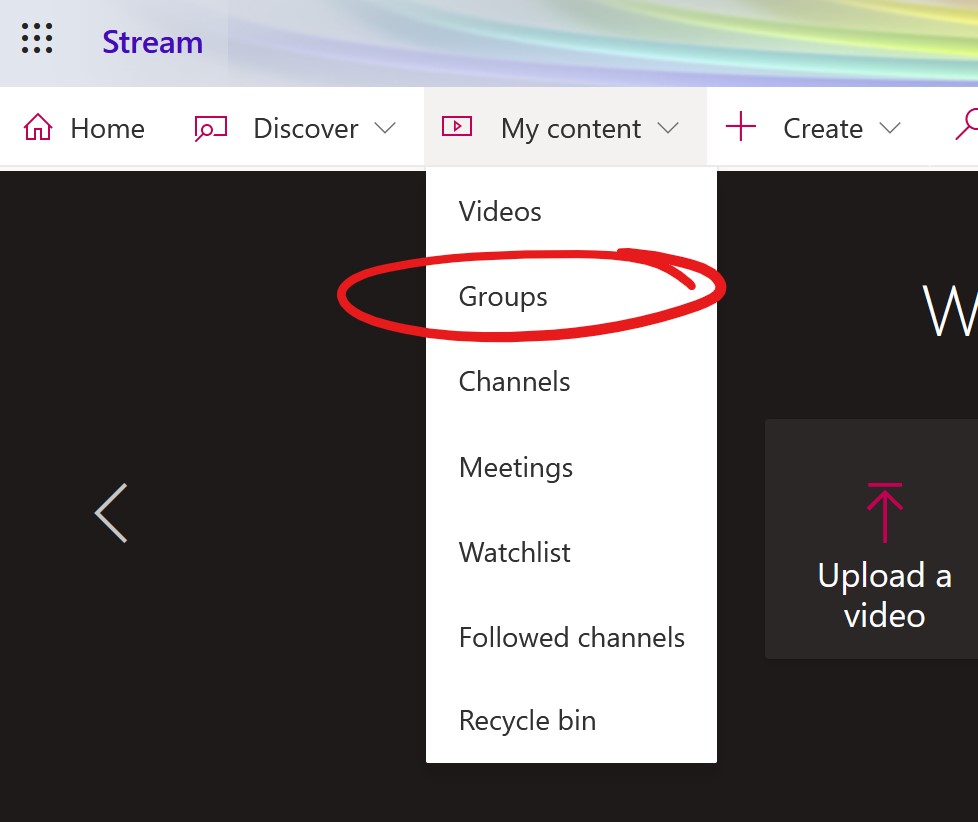
Task: Select Meetings from My content menu
Action: coord(515,467)
